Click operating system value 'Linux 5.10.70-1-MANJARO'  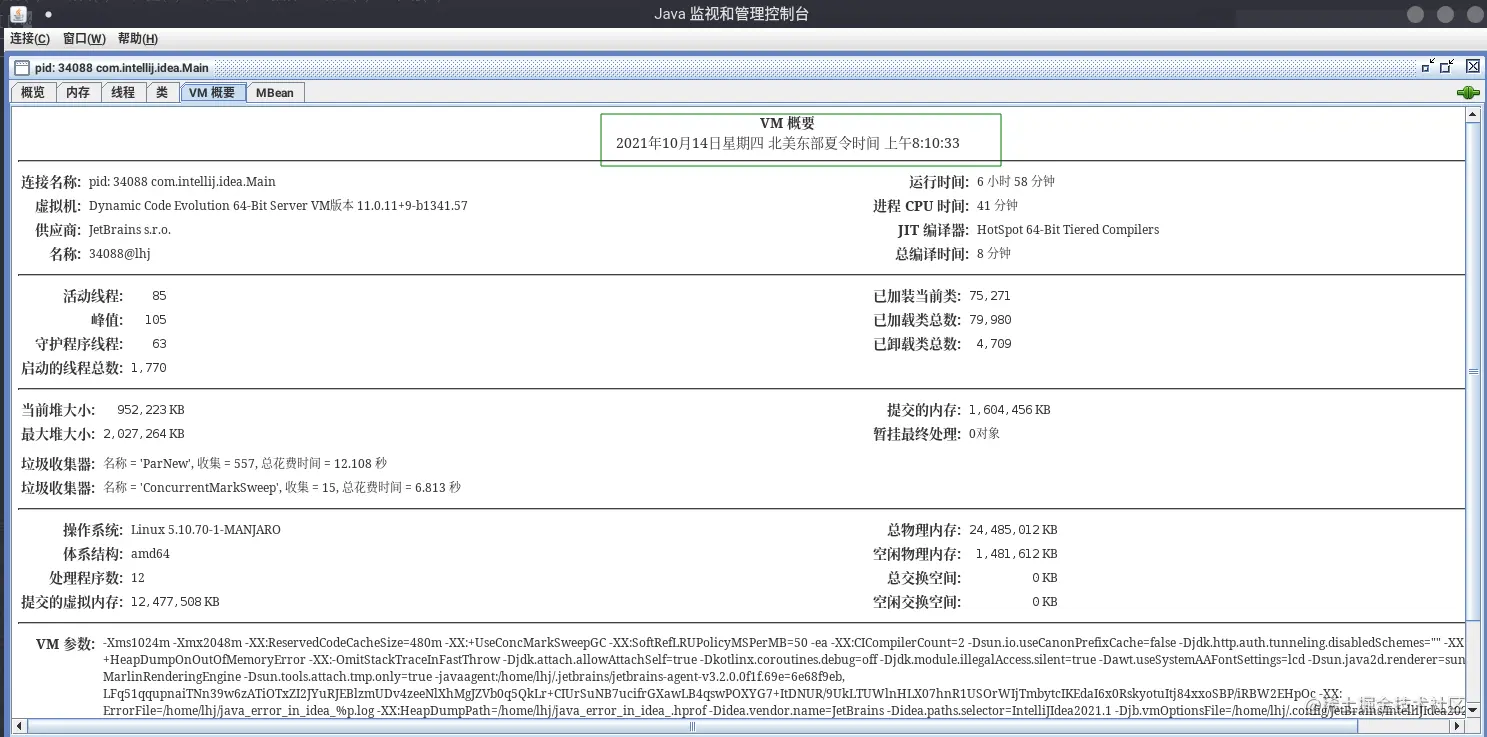(205, 530)
